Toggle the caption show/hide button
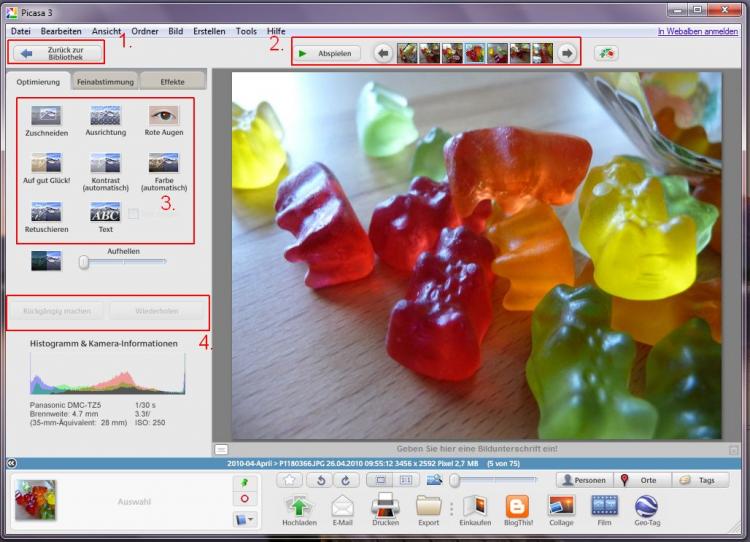 (221, 450)
